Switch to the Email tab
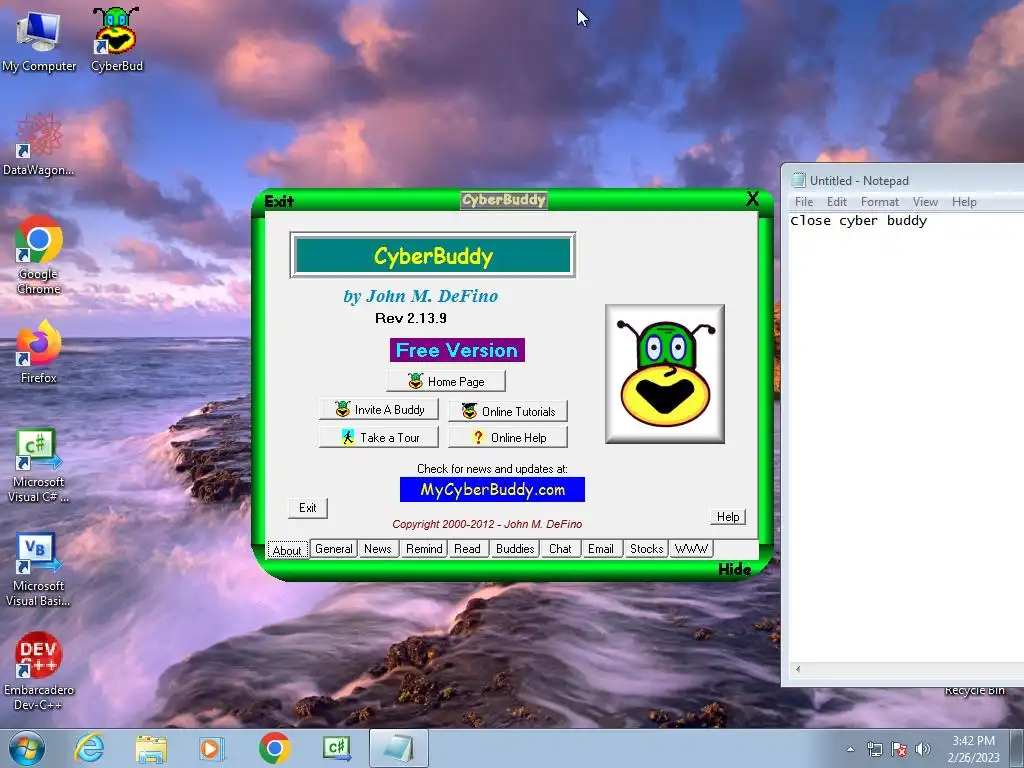Screen dimensions: 1024x768 click(601, 549)
